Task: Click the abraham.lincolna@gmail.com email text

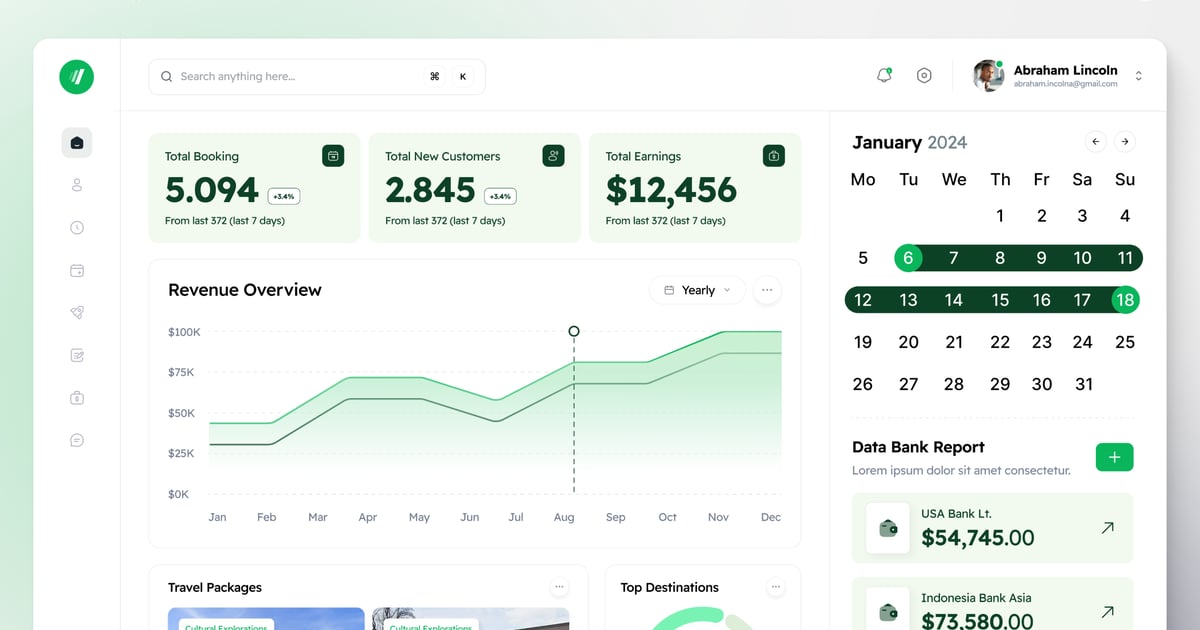Action: pos(1065,85)
